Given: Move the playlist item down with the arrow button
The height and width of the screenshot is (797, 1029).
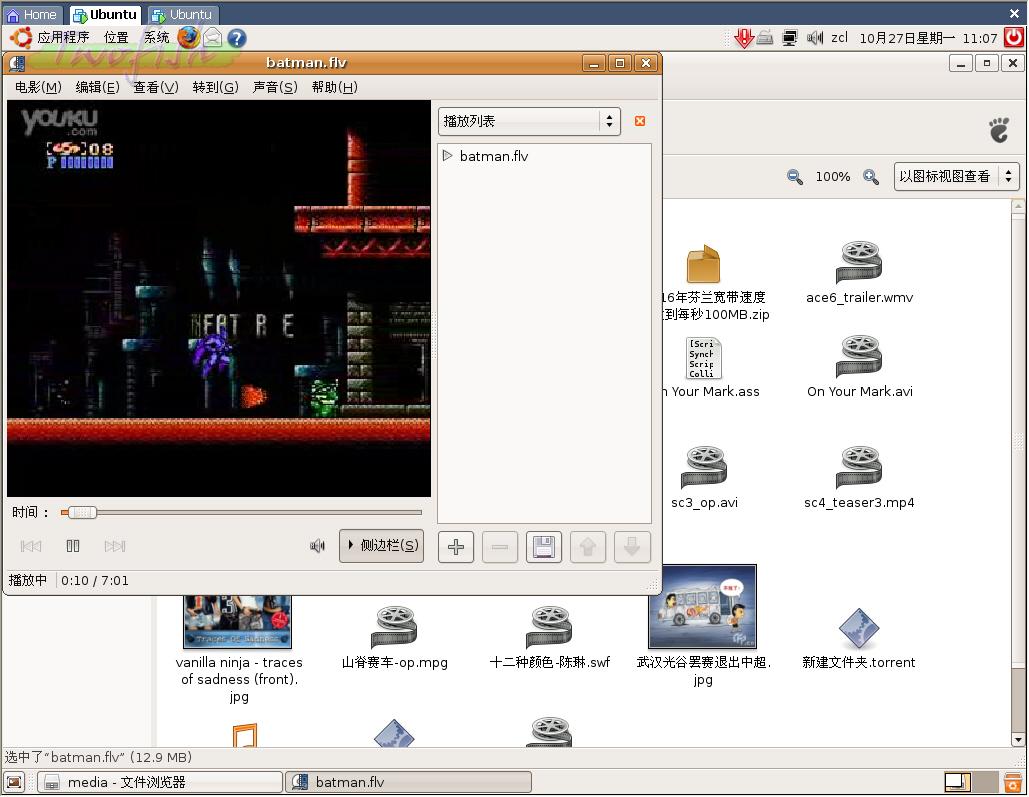Looking at the screenshot, I should [x=632, y=547].
